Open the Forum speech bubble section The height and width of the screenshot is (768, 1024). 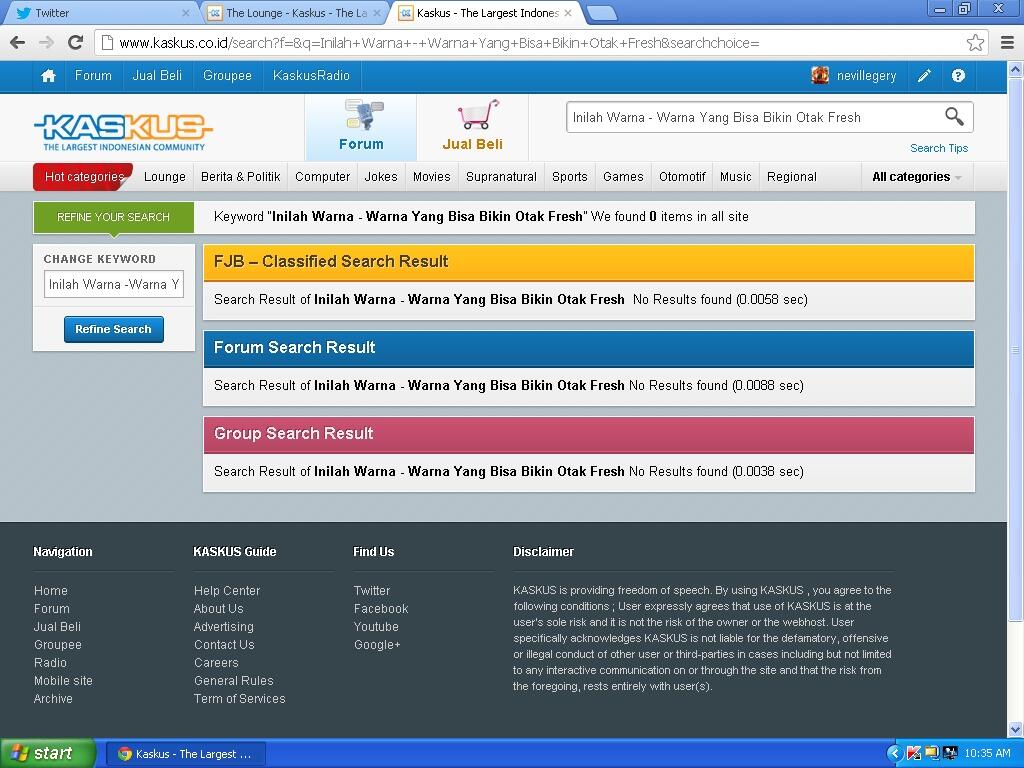point(361,127)
